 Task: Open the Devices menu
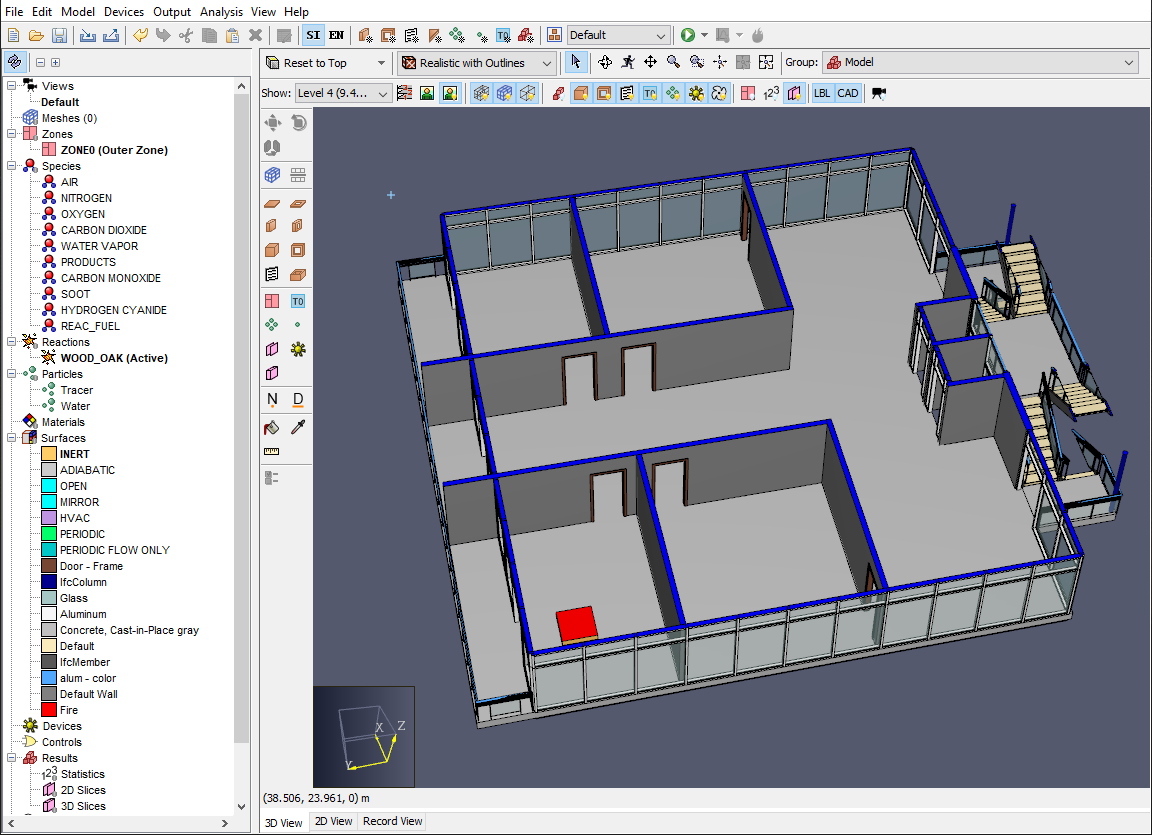123,12
